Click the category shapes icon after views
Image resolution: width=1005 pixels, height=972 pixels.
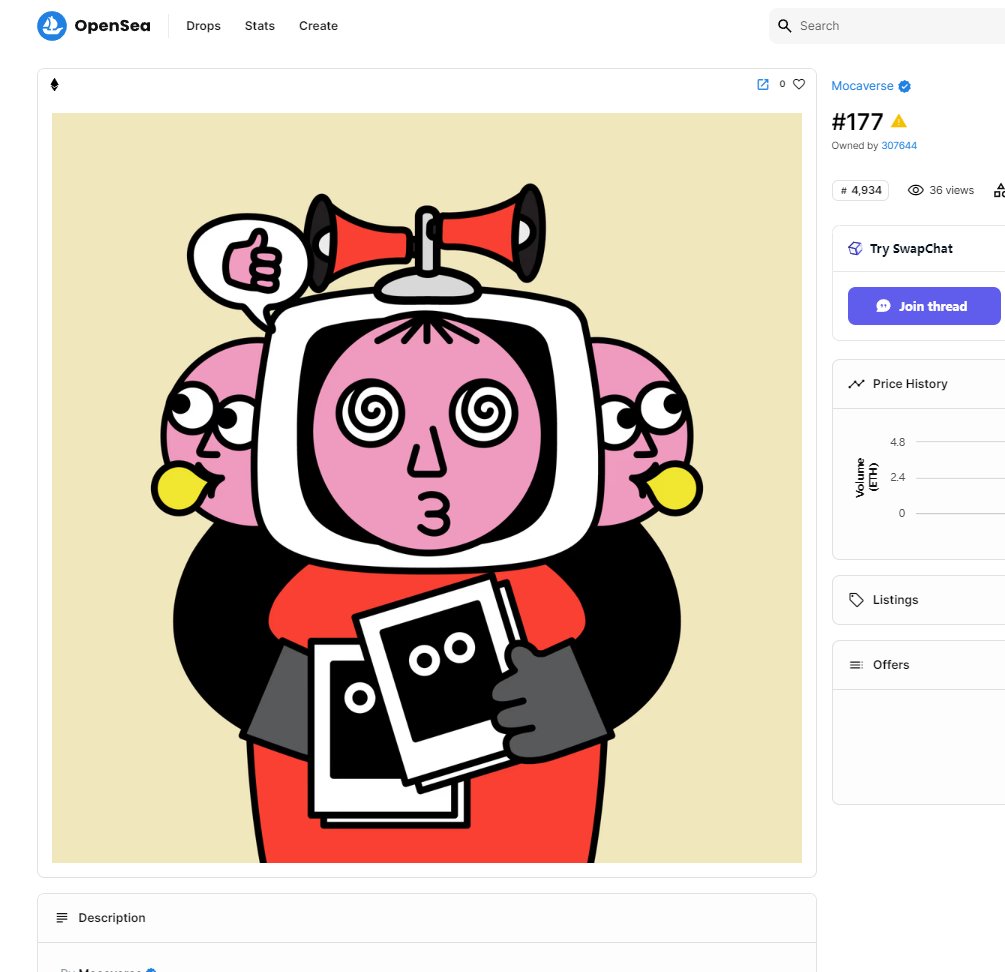(x=999, y=190)
